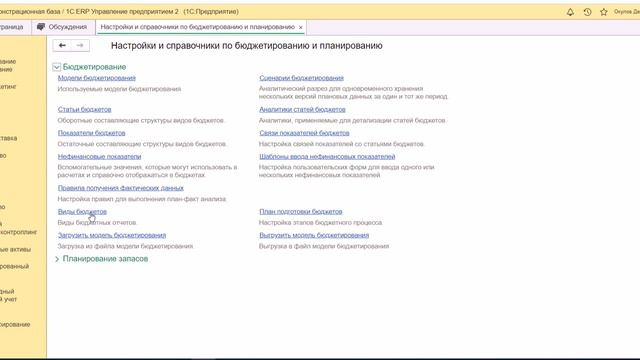Screen dimensions: 640x360
Task: Open Сценарии бюджетирования link
Action: (302, 78)
